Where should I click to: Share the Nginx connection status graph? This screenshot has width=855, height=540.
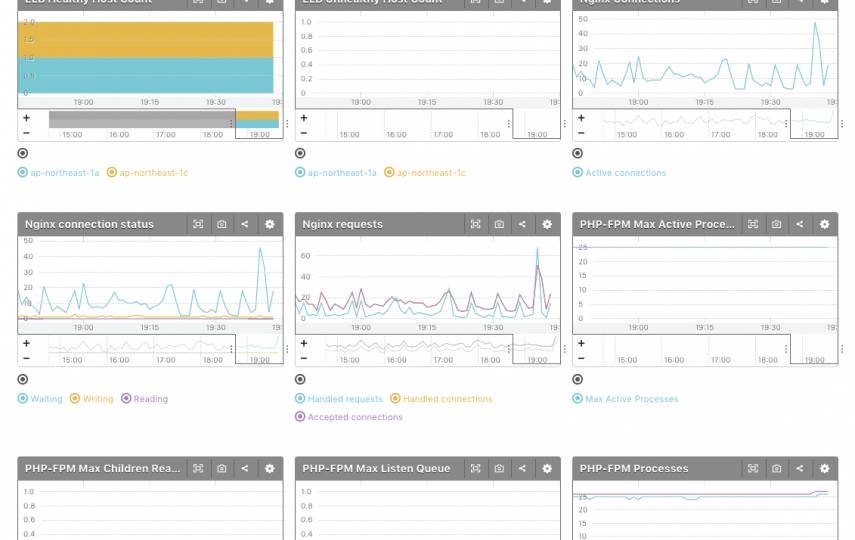pos(245,225)
